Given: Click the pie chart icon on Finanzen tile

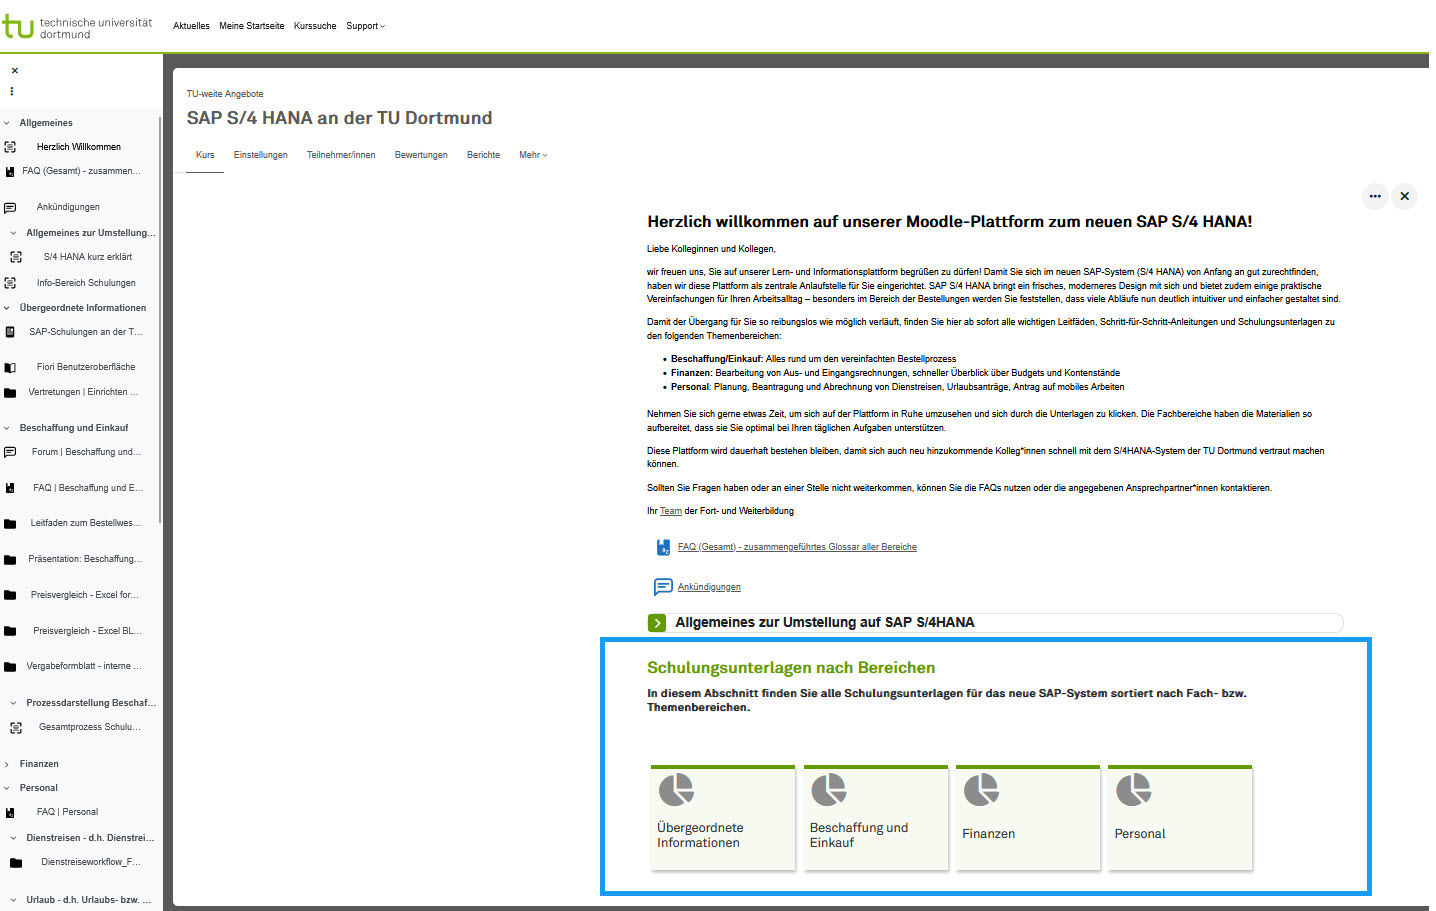Looking at the screenshot, I should click(x=982, y=790).
